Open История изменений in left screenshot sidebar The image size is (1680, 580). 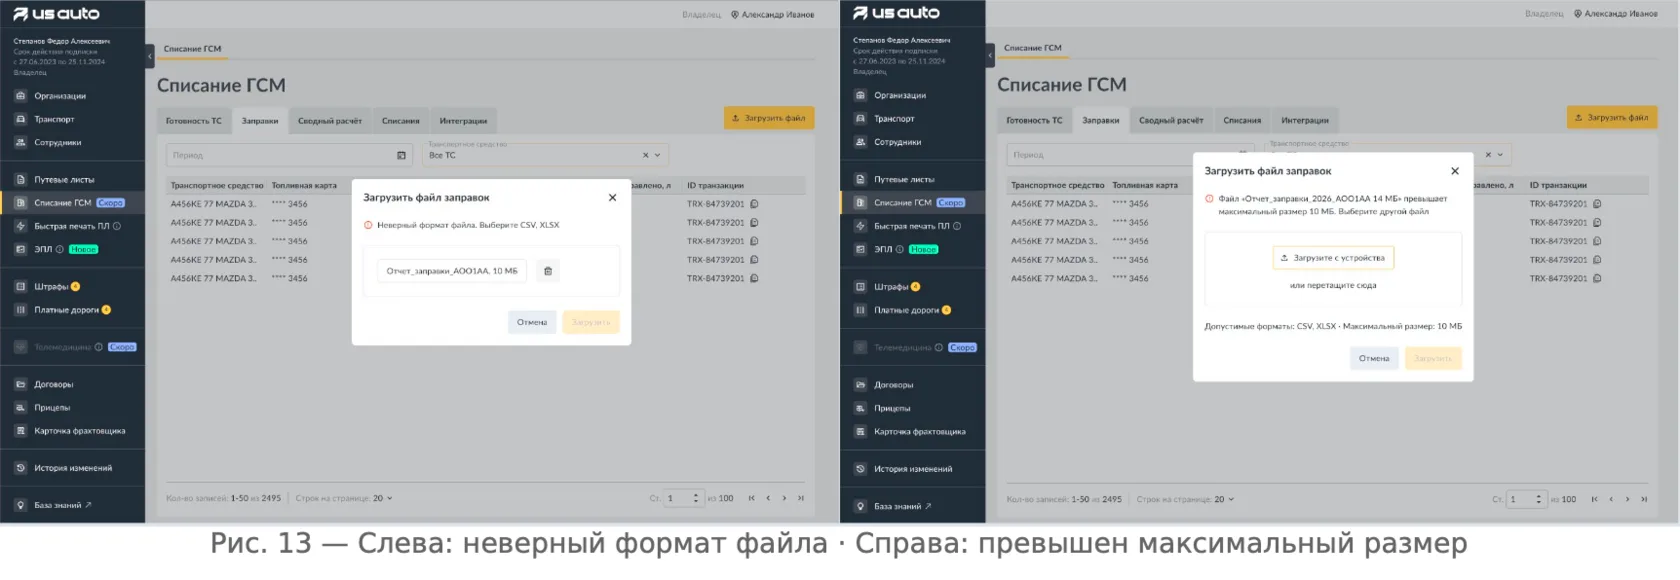(72, 468)
